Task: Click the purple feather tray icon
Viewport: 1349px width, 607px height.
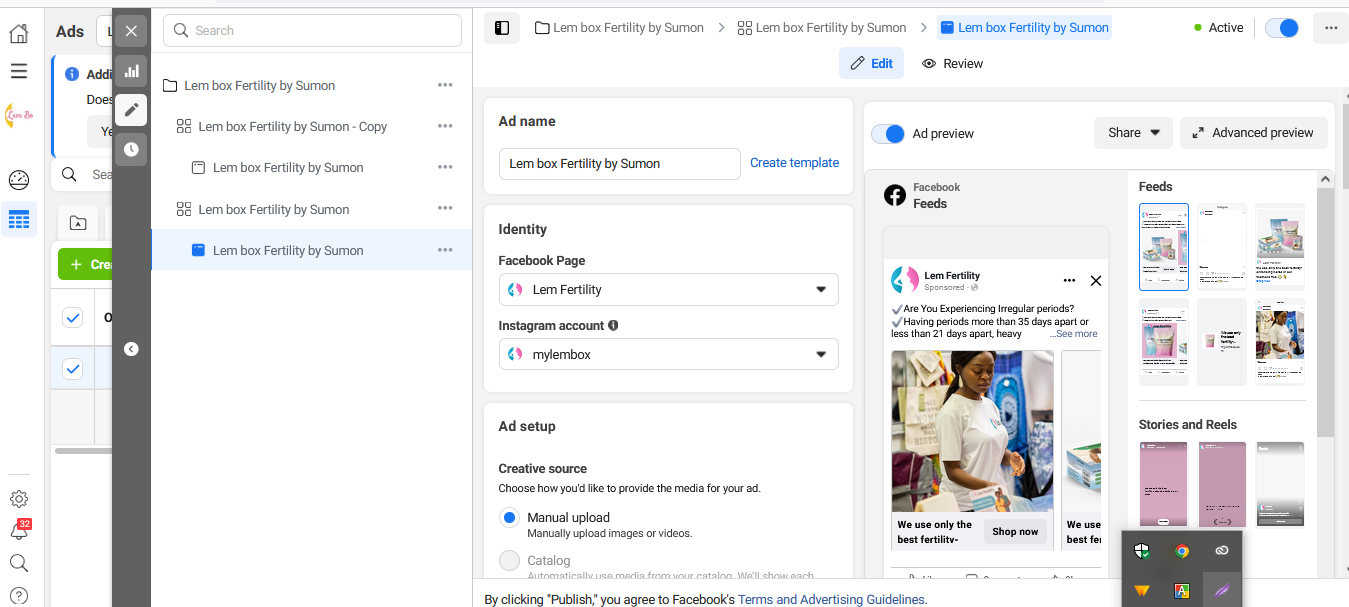Action: 1222,590
